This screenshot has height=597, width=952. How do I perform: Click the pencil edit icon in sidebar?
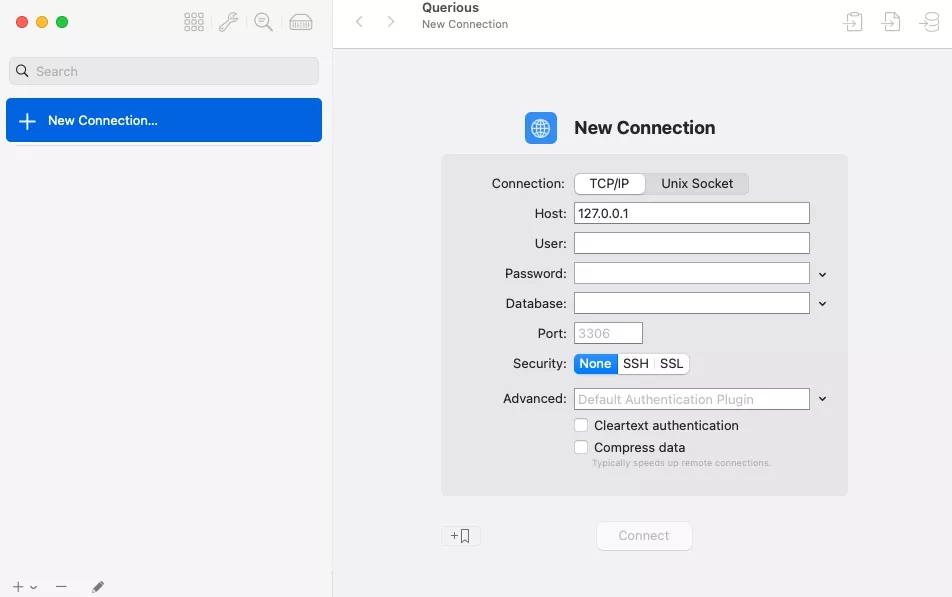click(x=98, y=587)
